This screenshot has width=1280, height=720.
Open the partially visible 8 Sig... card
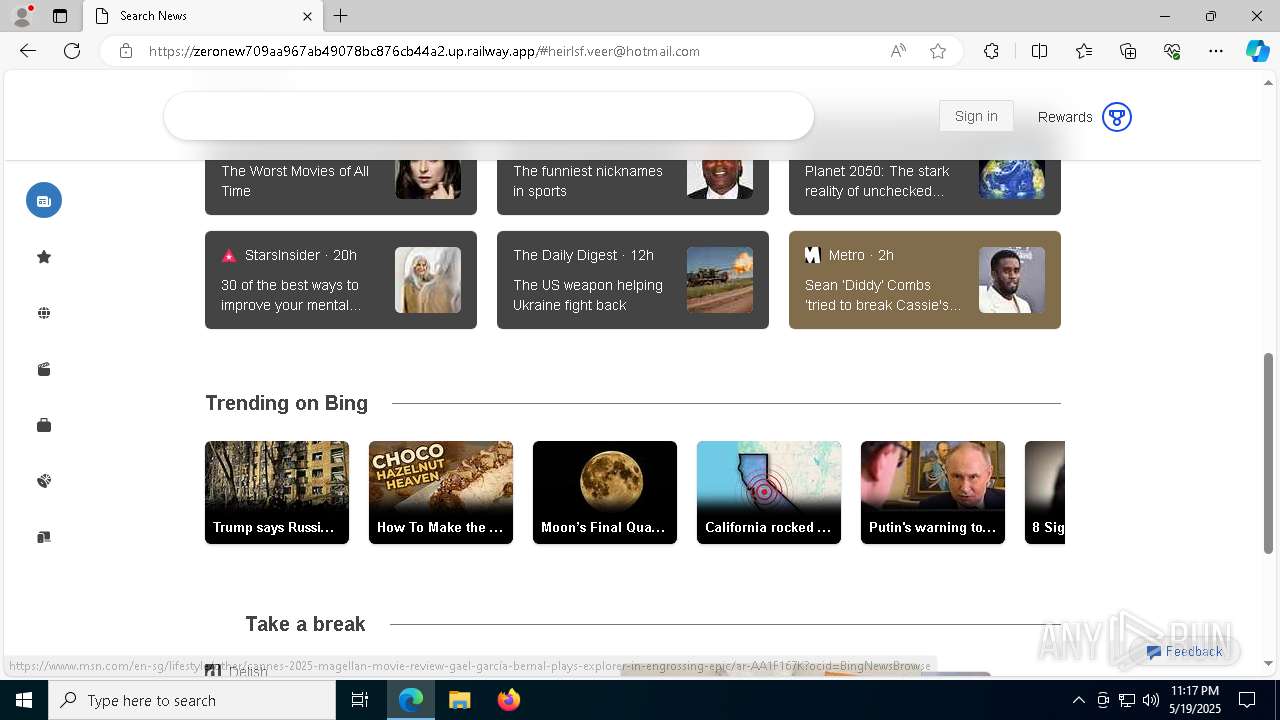pyautogui.click(x=1045, y=492)
